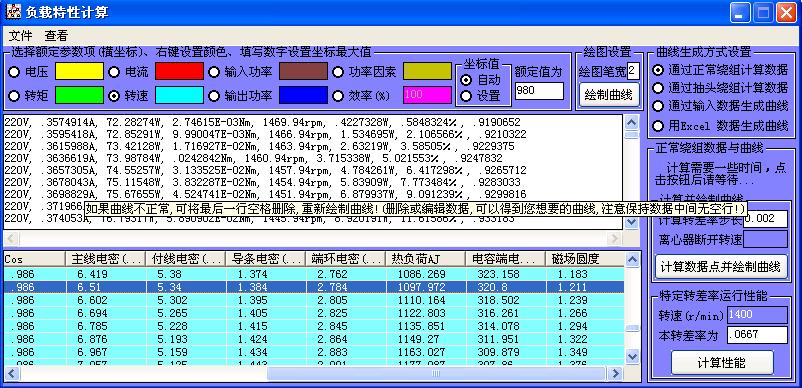Click the yellow 电压 color swatch
Image resolution: width=802 pixels, height=388 pixels.
pyautogui.click(x=79, y=71)
